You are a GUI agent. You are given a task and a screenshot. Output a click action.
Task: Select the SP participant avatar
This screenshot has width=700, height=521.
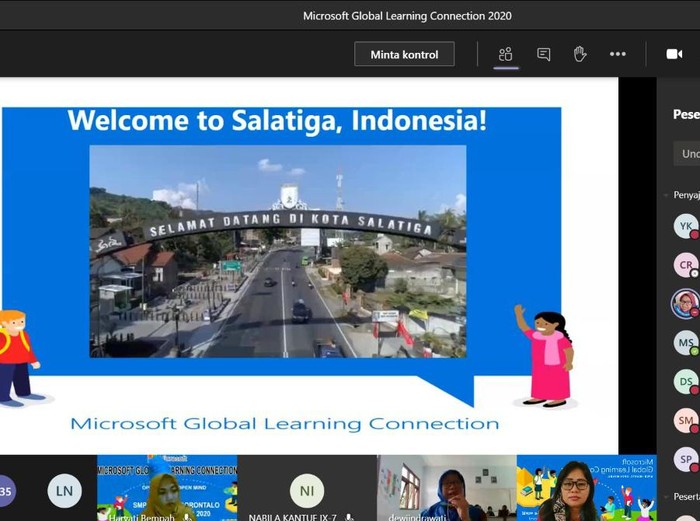pos(686,459)
